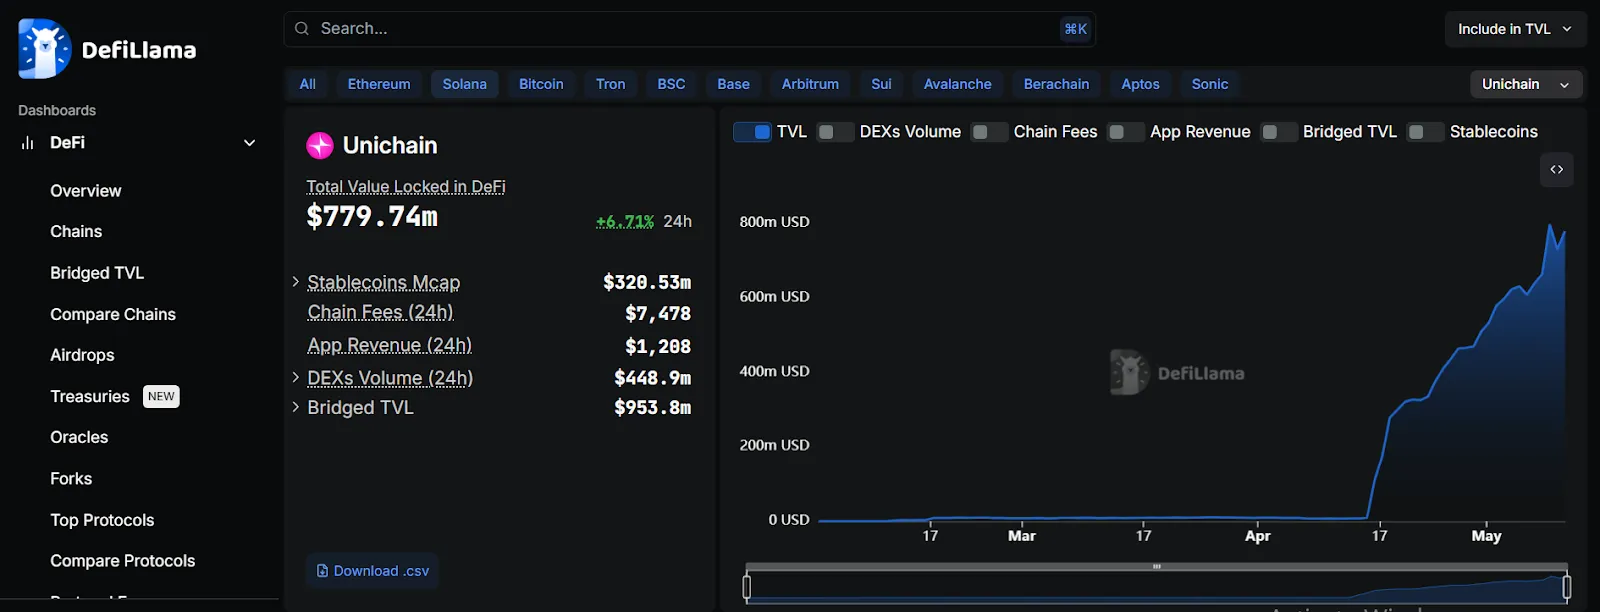This screenshot has height=612, width=1600.
Task: Click the range slider top drag bar
Action: click(1157, 567)
